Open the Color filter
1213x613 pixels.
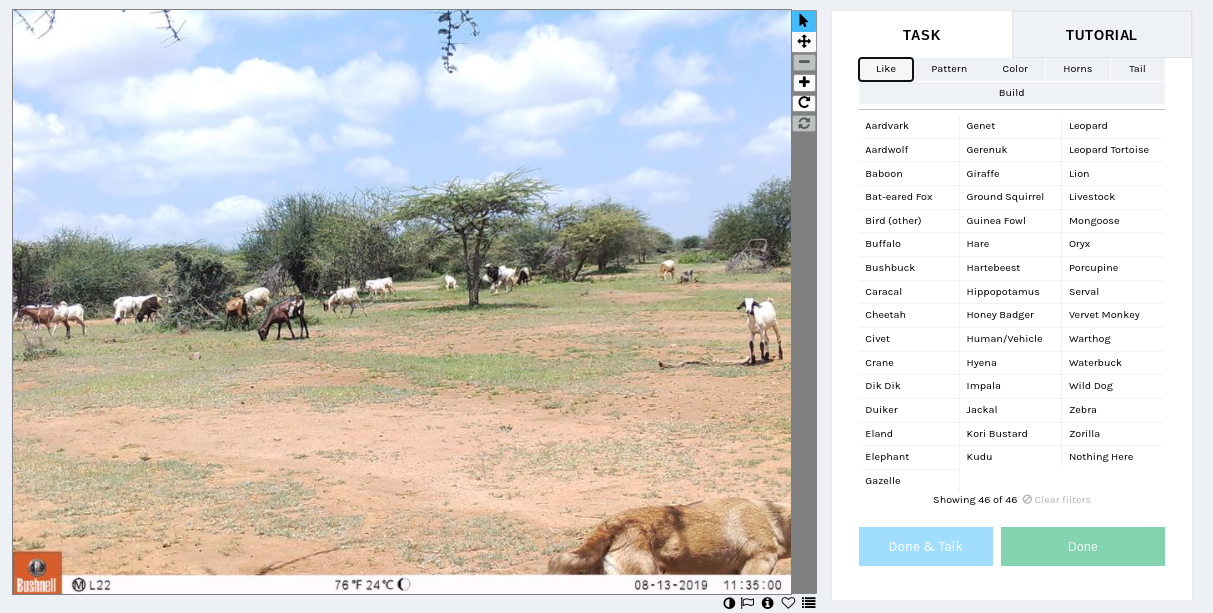1015,69
